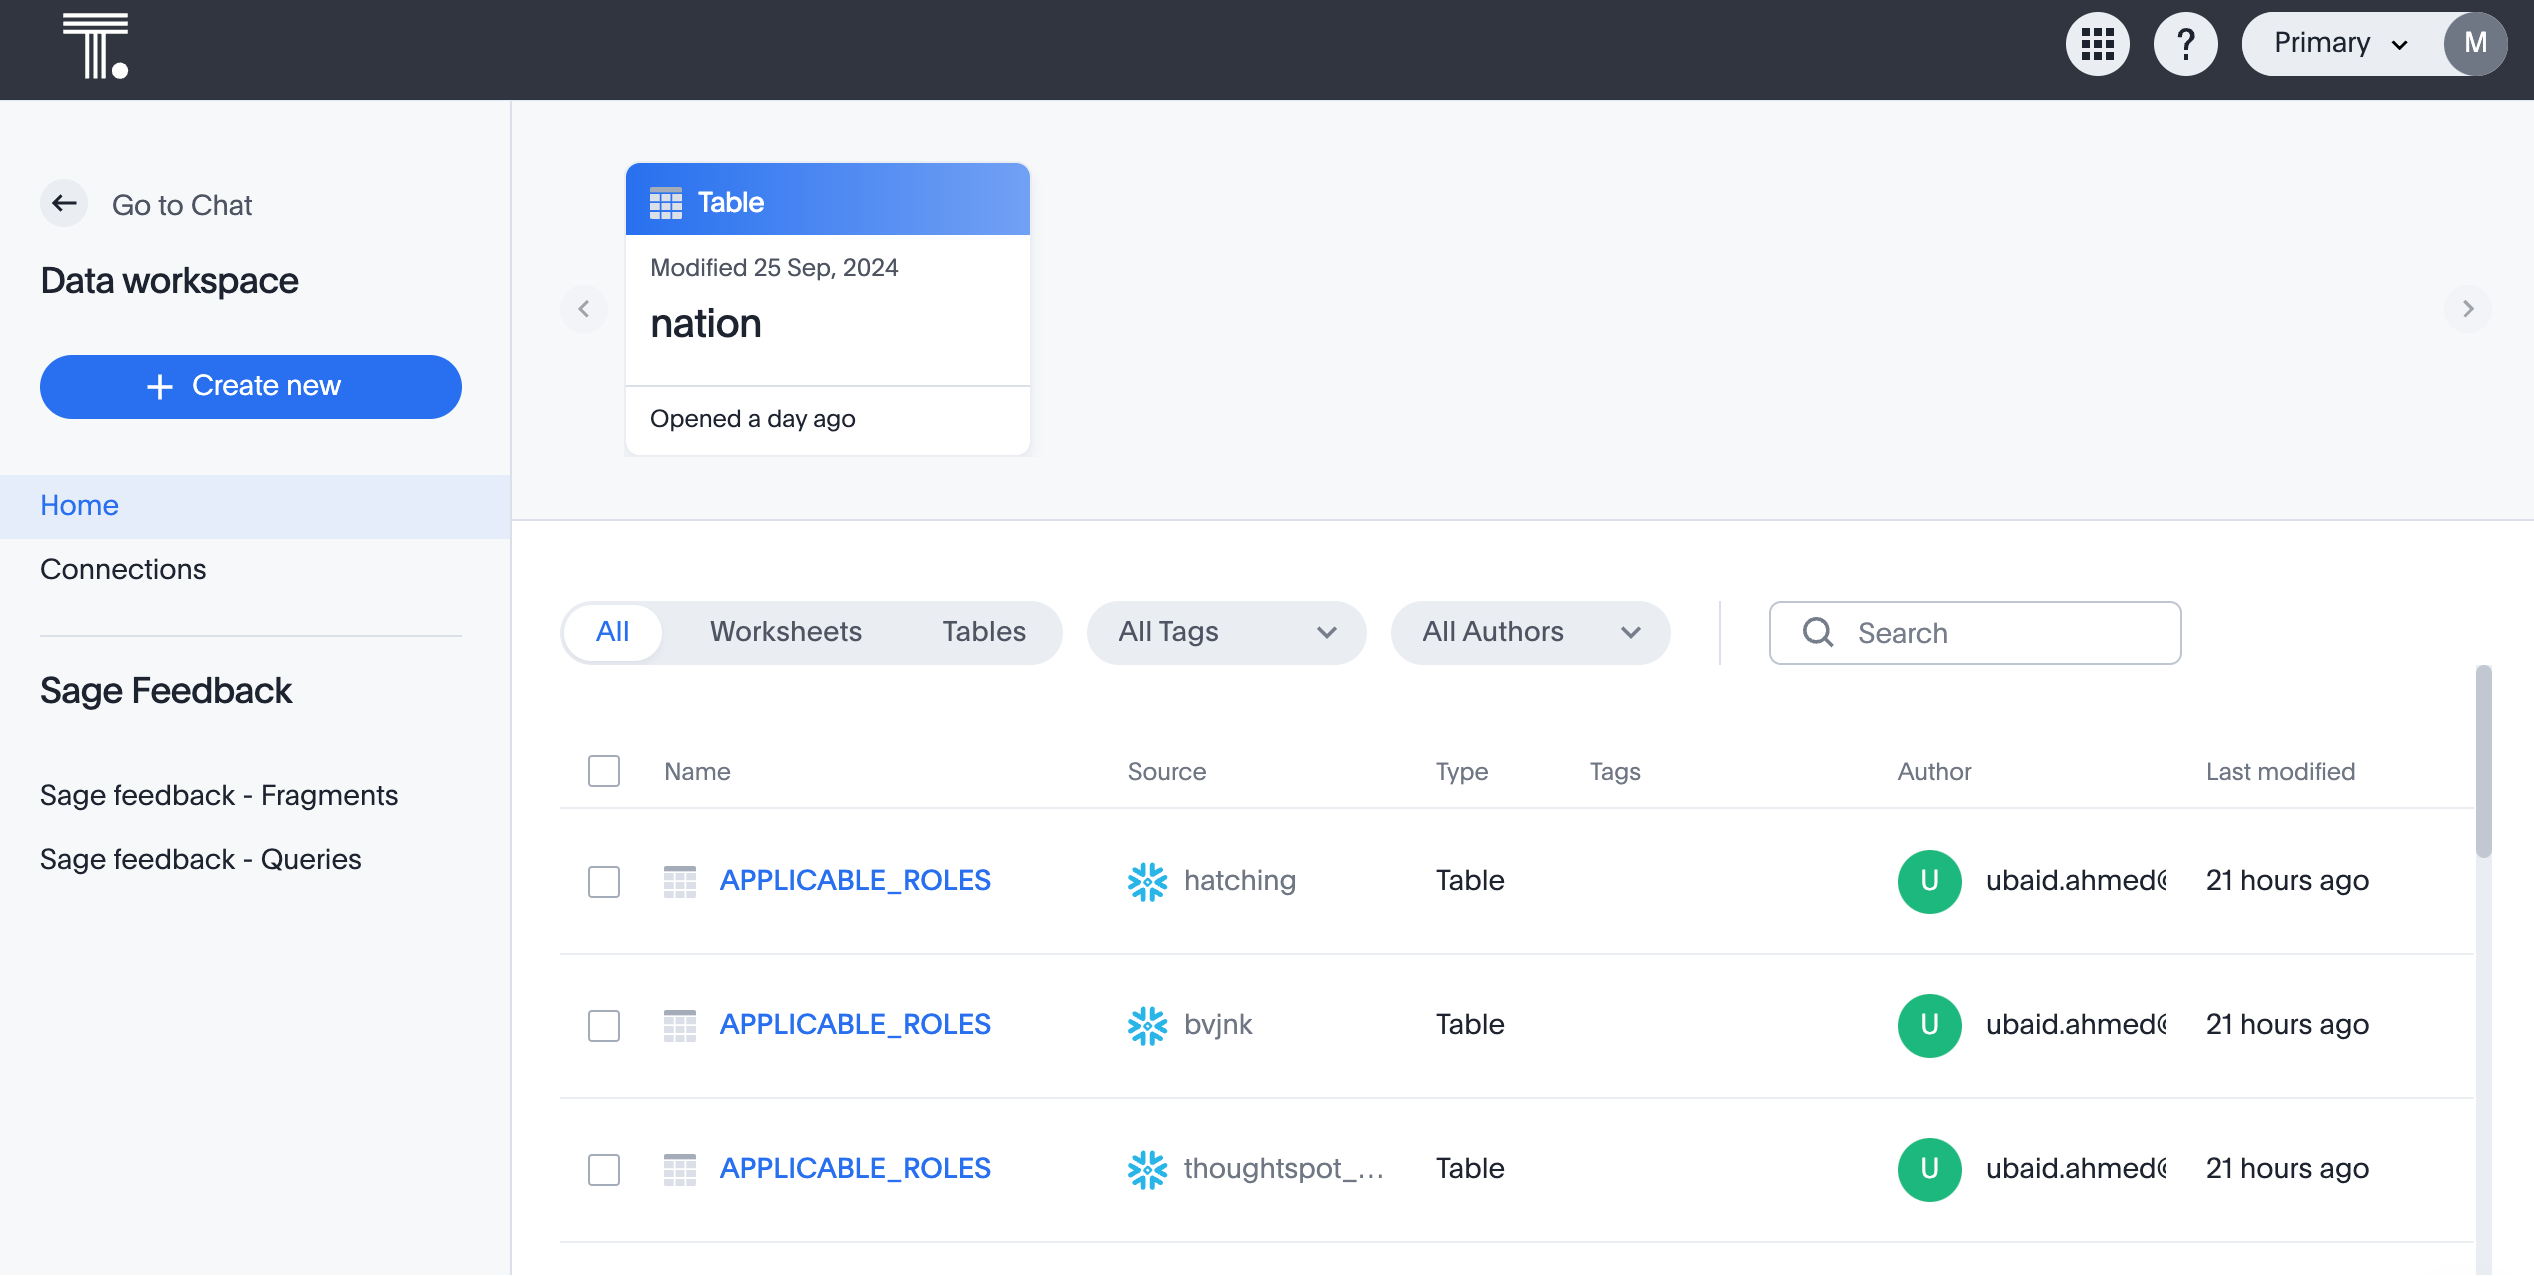Expand the All Authors dropdown filter
Screen dimensions: 2534x1276
[1530, 631]
